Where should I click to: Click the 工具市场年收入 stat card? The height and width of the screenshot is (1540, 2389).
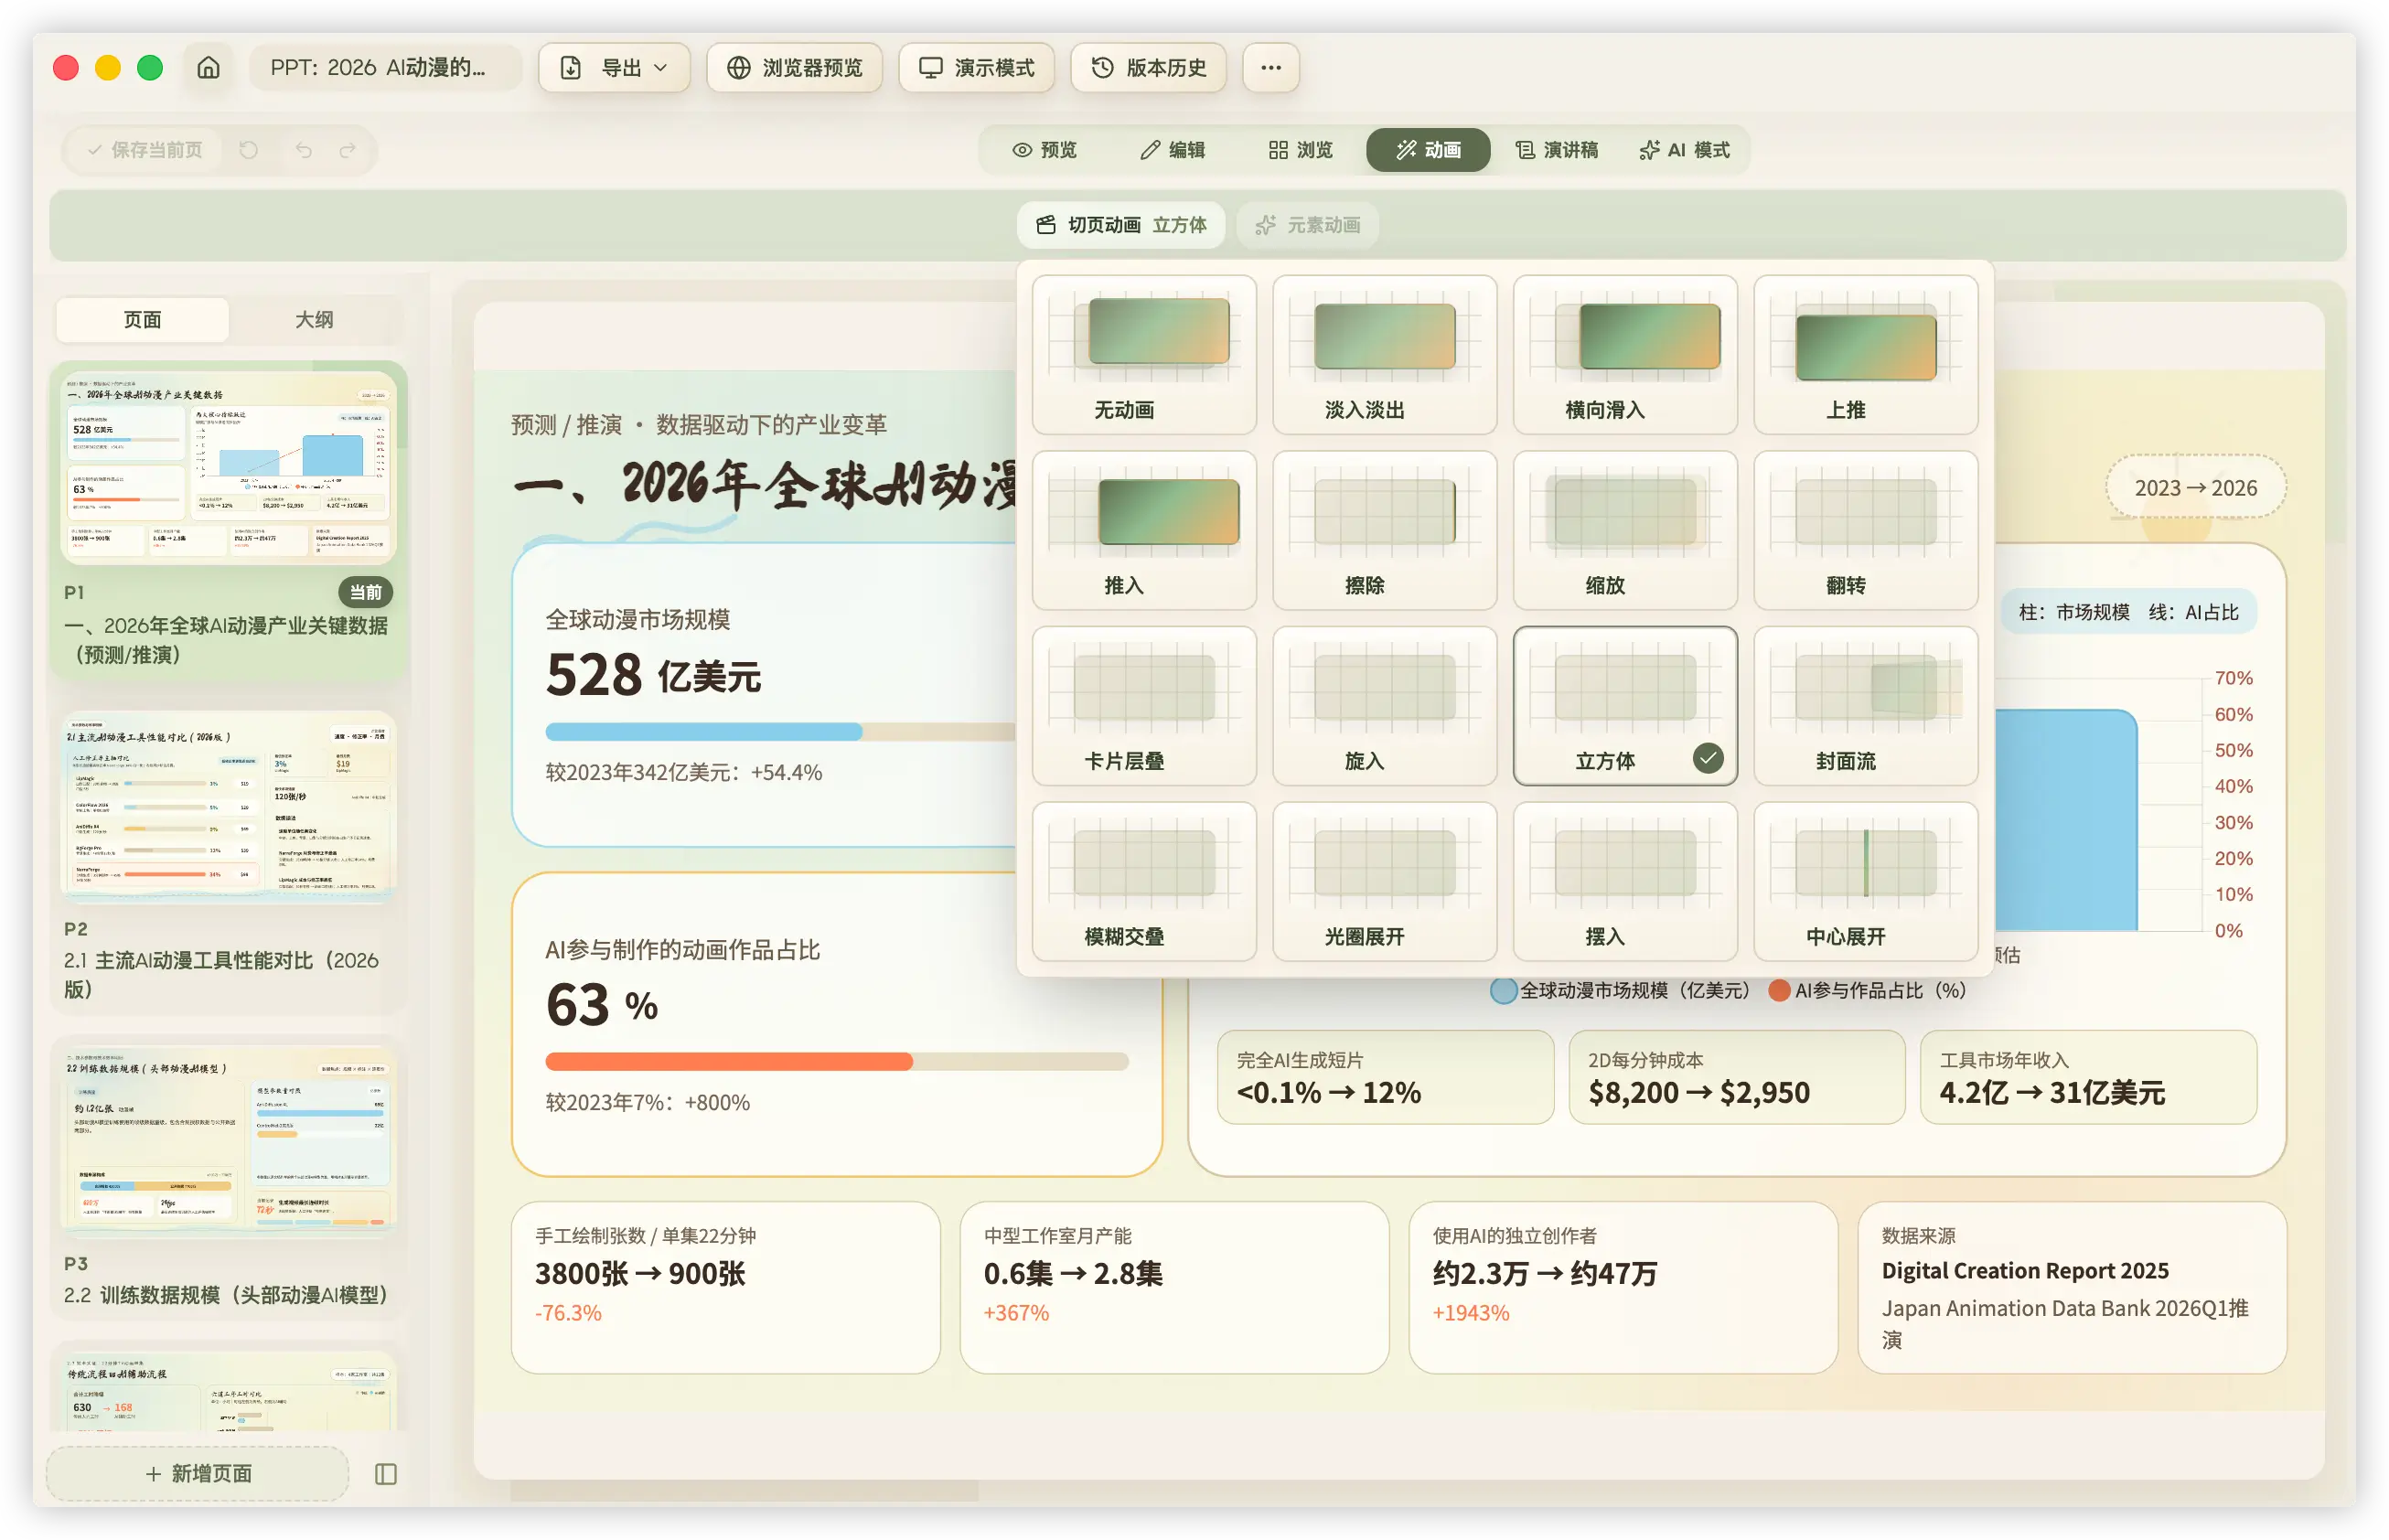pyautogui.click(x=2088, y=1077)
